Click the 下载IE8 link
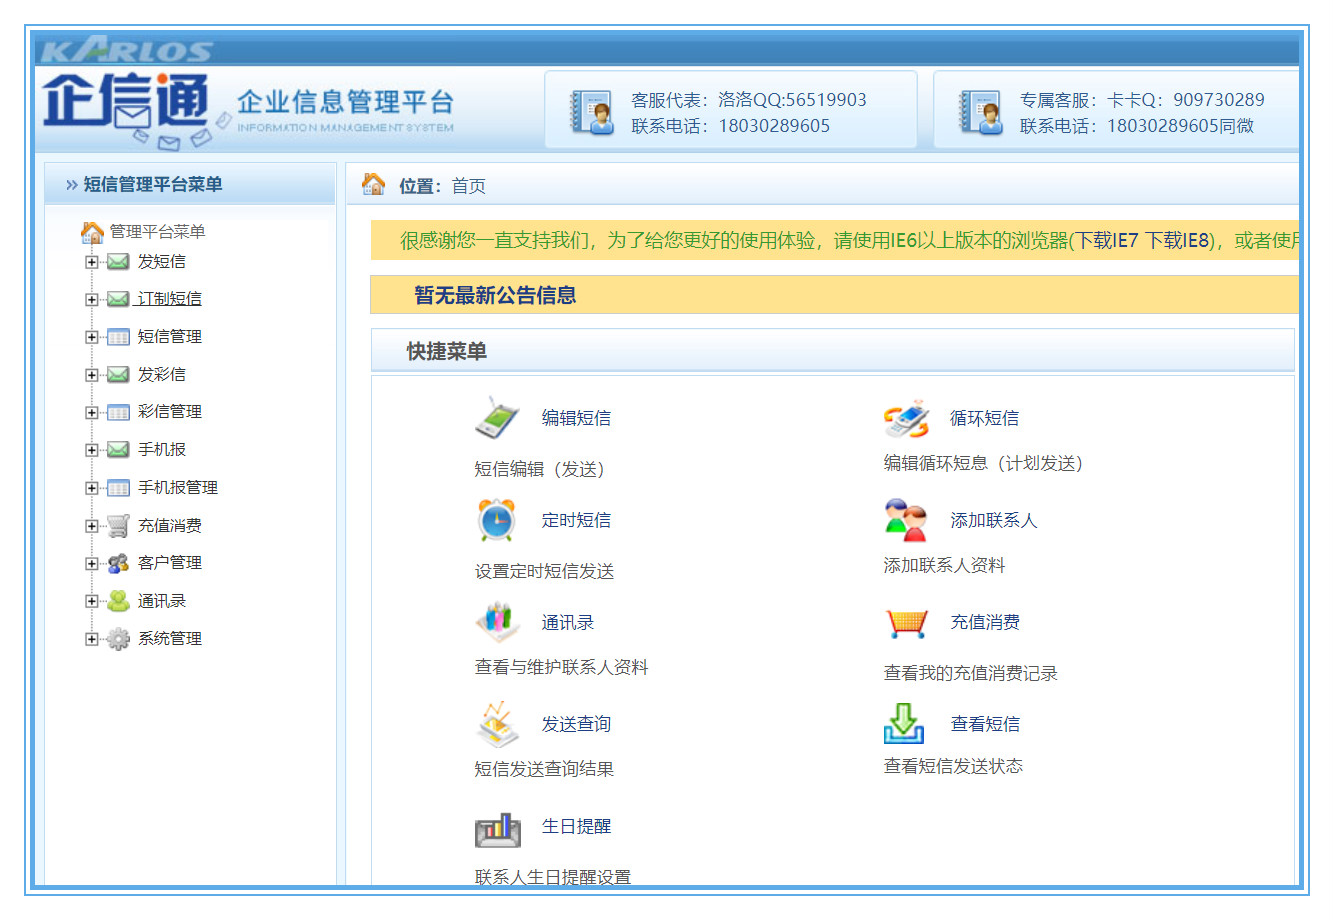This screenshot has width=1334, height=920. [1177, 241]
